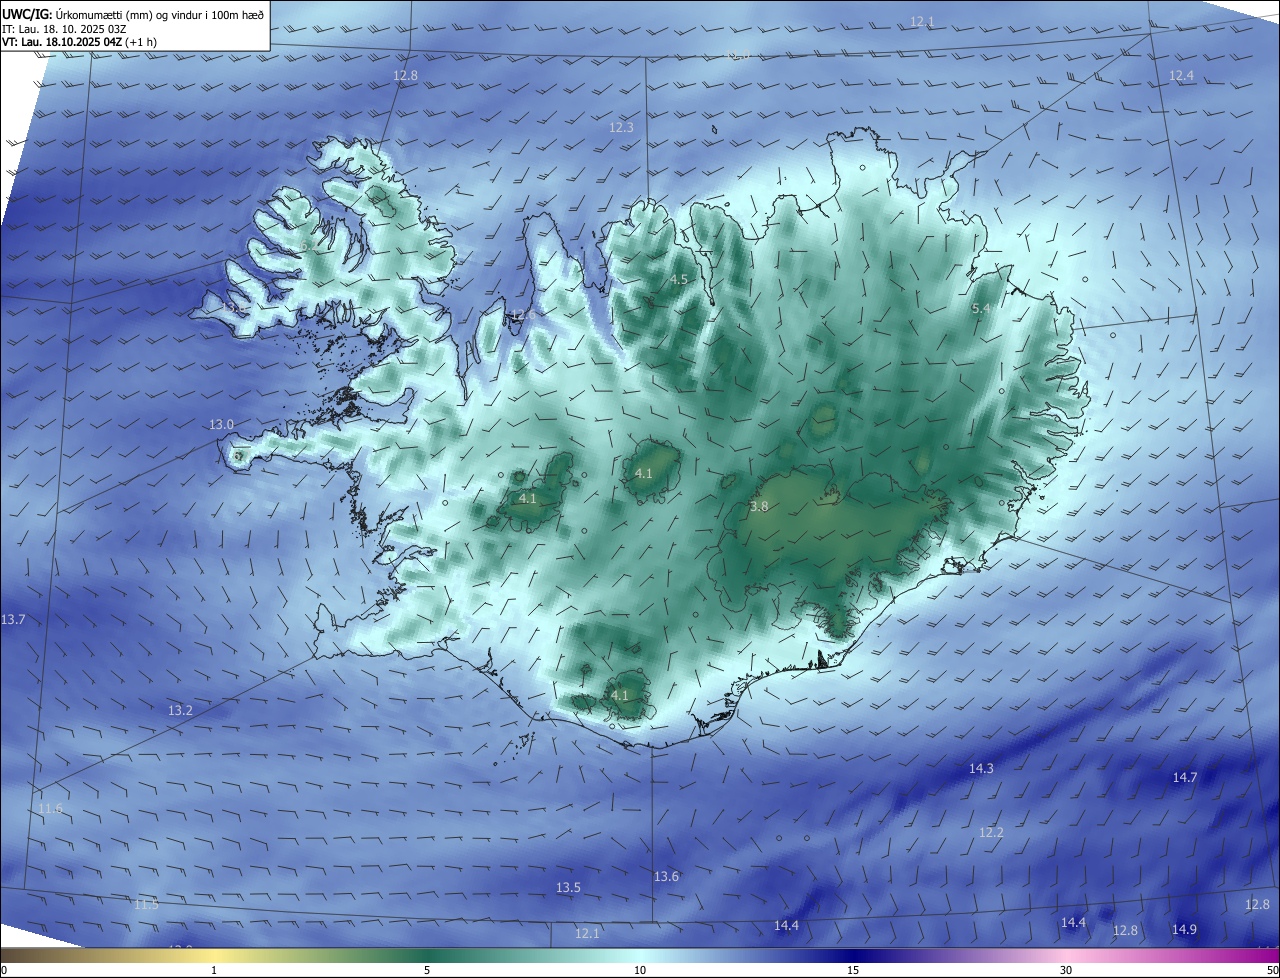Click the 11.6 value label
The width and height of the screenshot is (1280, 978).
pyautogui.click(x=50, y=808)
